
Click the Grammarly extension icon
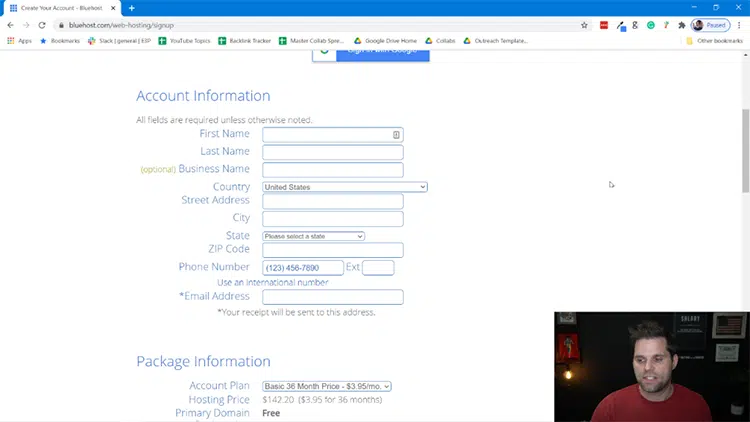pos(650,25)
